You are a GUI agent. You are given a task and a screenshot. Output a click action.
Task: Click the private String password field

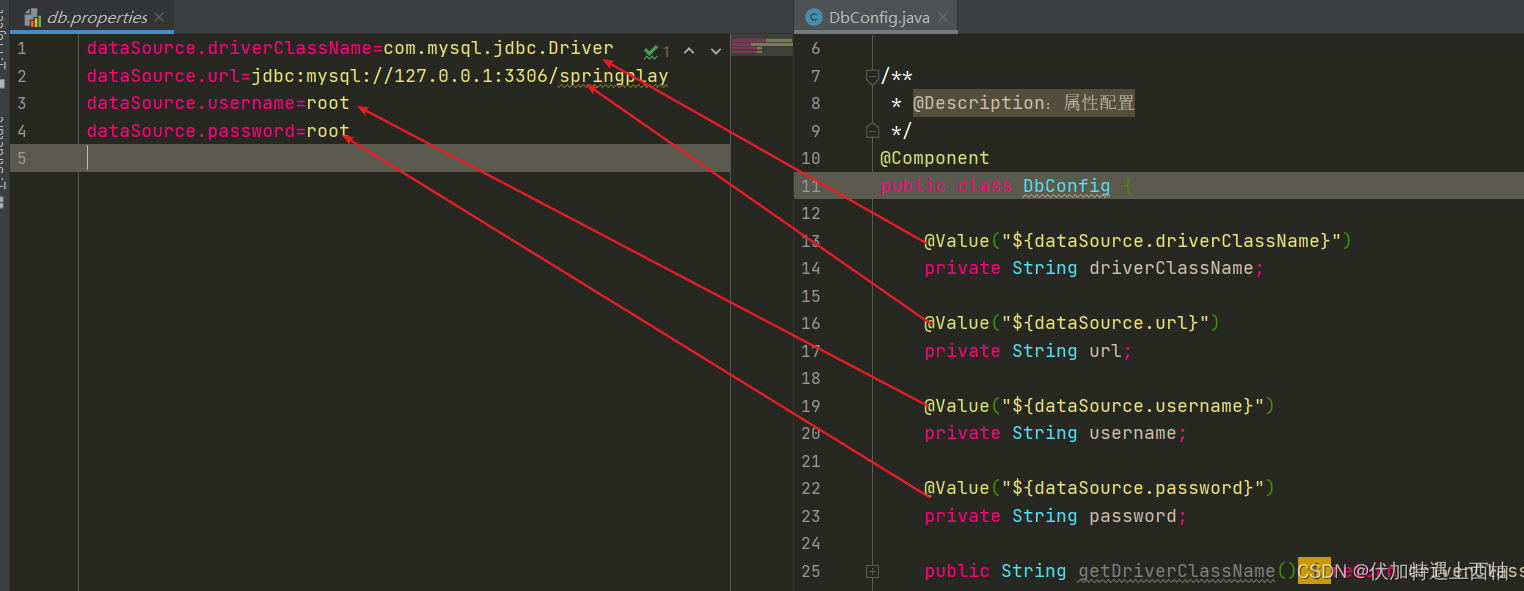coord(1056,516)
